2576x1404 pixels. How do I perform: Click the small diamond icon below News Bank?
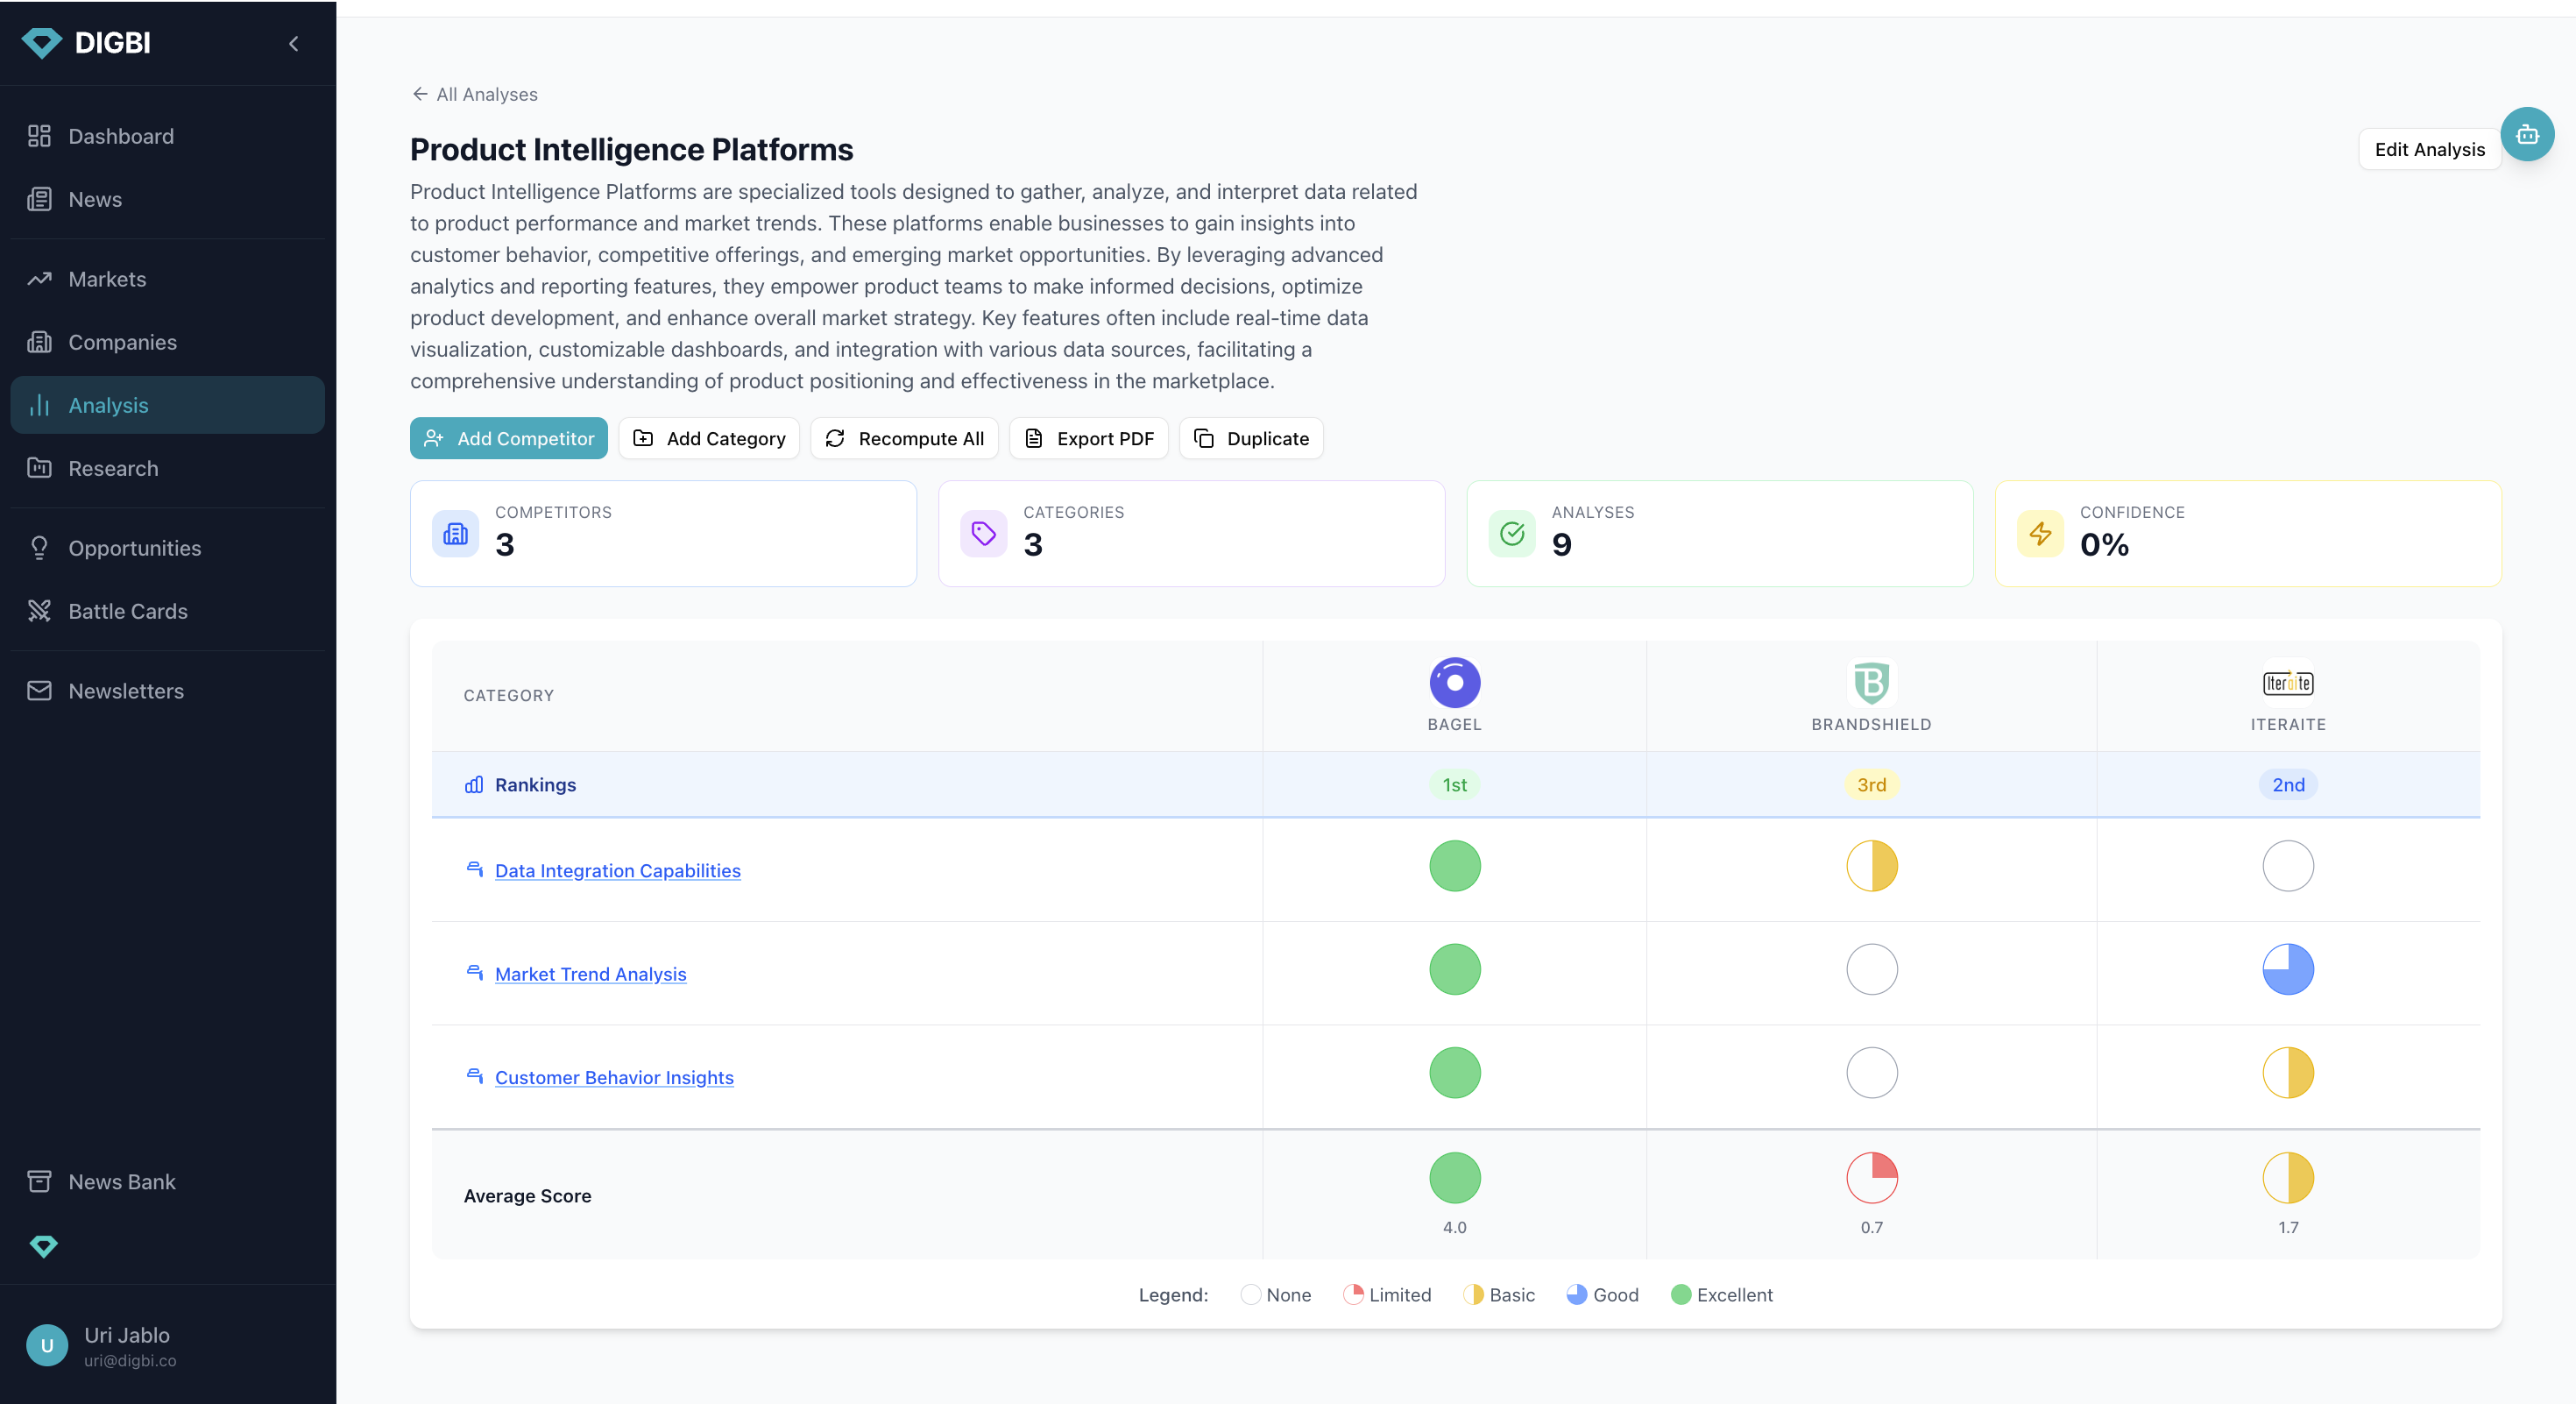(x=43, y=1246)
